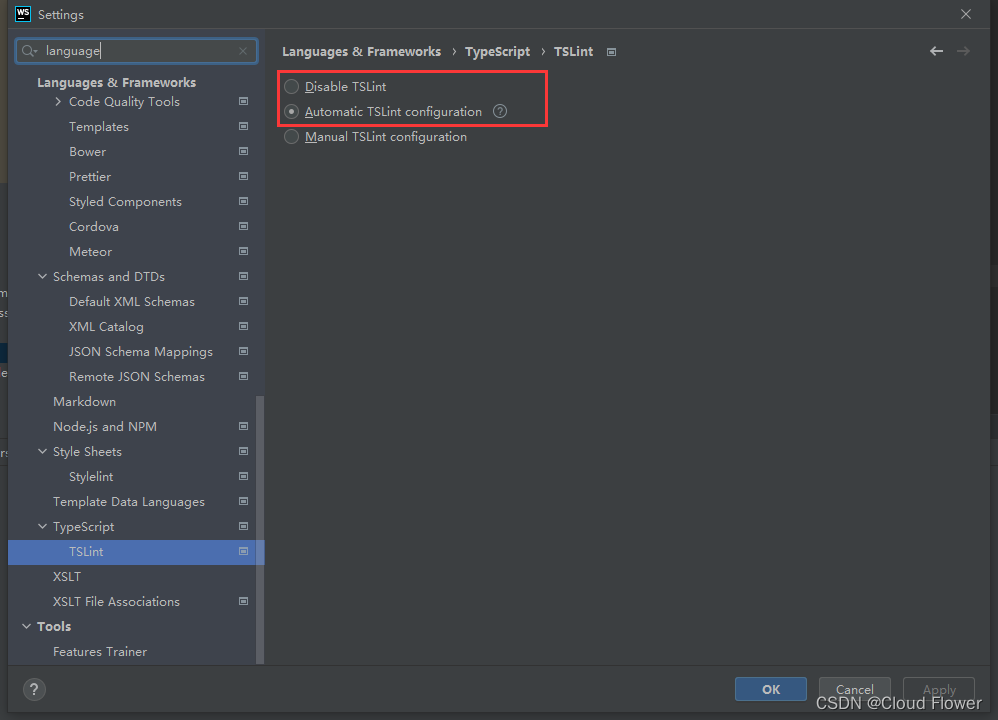The height and width of the screenshot is (720, 998).
Task: Click the icon beside the TSLint breadcrumb
Action: pyautogui.click(x=610, y=51)
